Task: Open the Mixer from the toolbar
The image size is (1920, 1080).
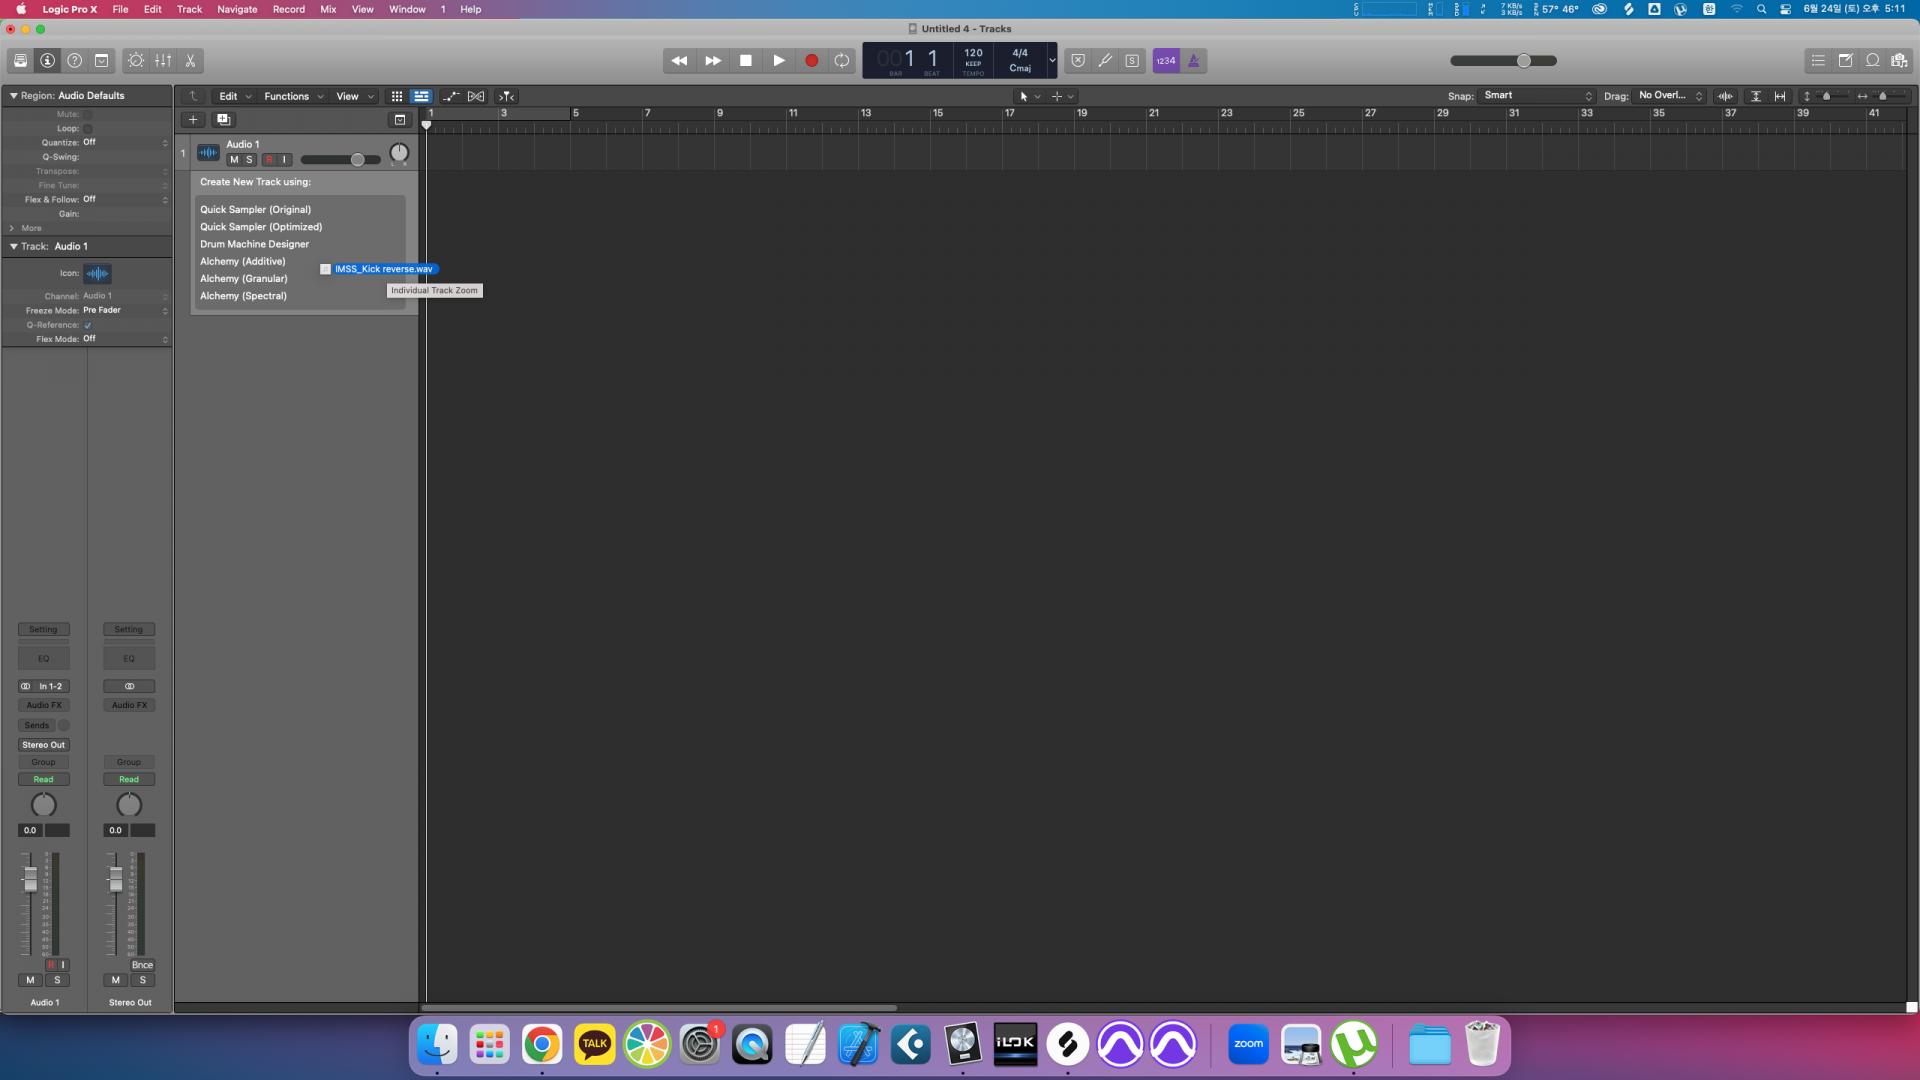Action: click(x=163, y=61)
